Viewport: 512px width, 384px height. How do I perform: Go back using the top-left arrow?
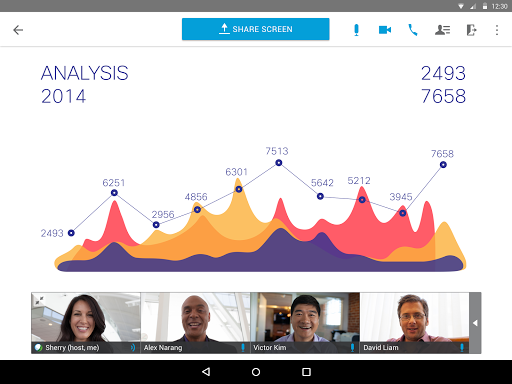[18, 30]
